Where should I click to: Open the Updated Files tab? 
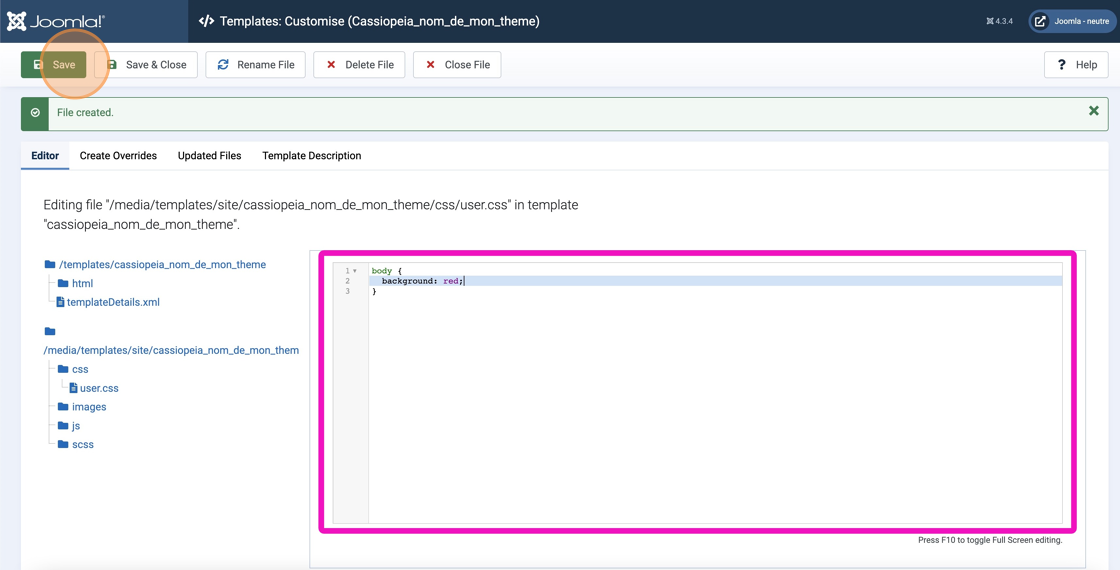click(x=209, y=156)
